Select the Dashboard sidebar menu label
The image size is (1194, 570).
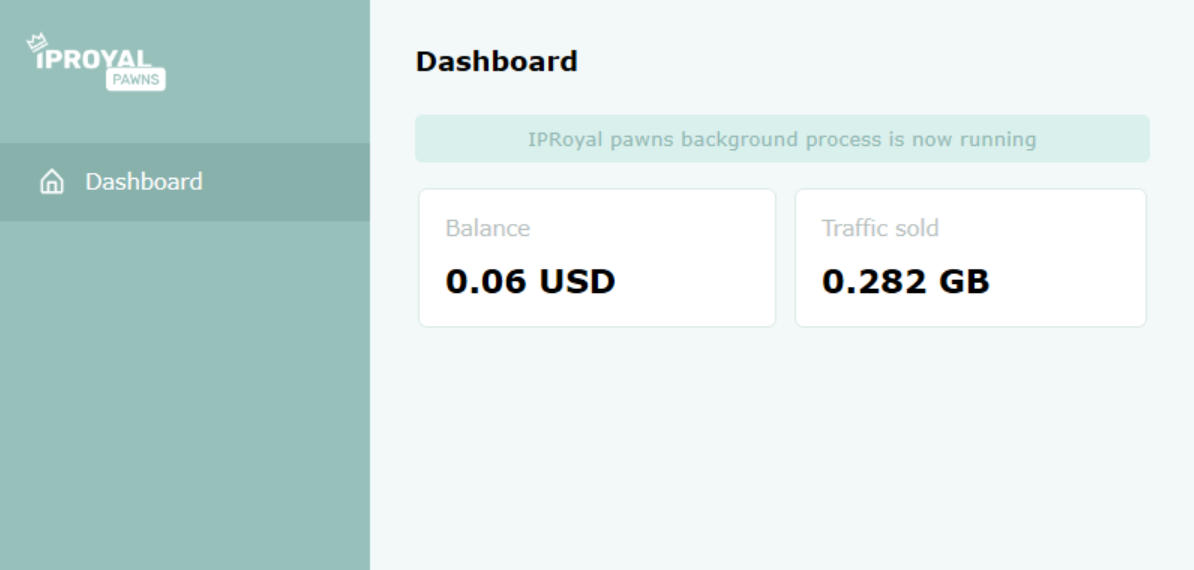[144, 181]
